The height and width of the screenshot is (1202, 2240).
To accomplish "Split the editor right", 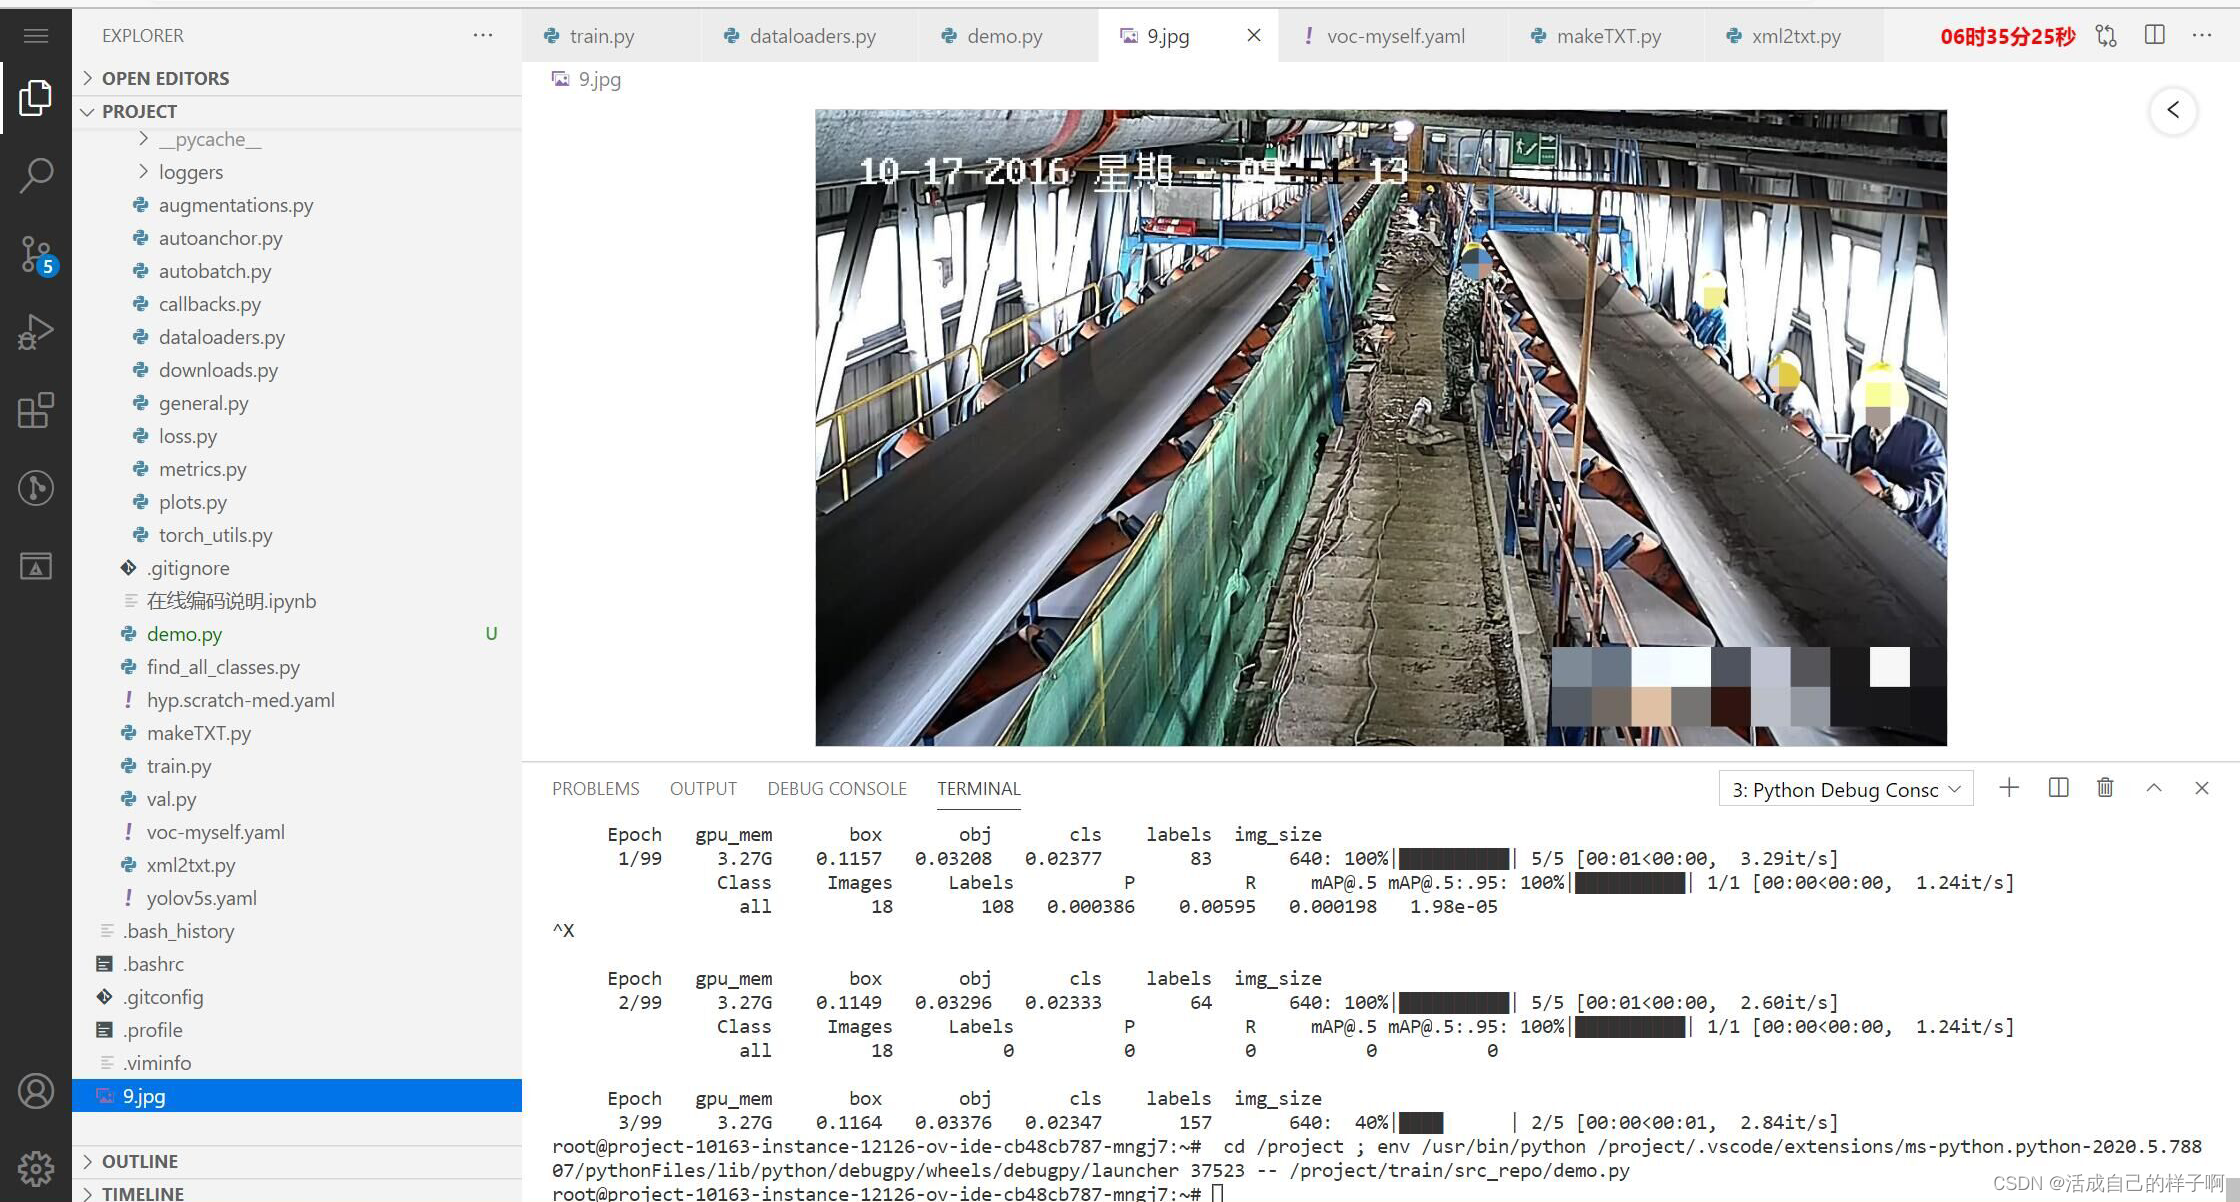I will pos(2155,36).
